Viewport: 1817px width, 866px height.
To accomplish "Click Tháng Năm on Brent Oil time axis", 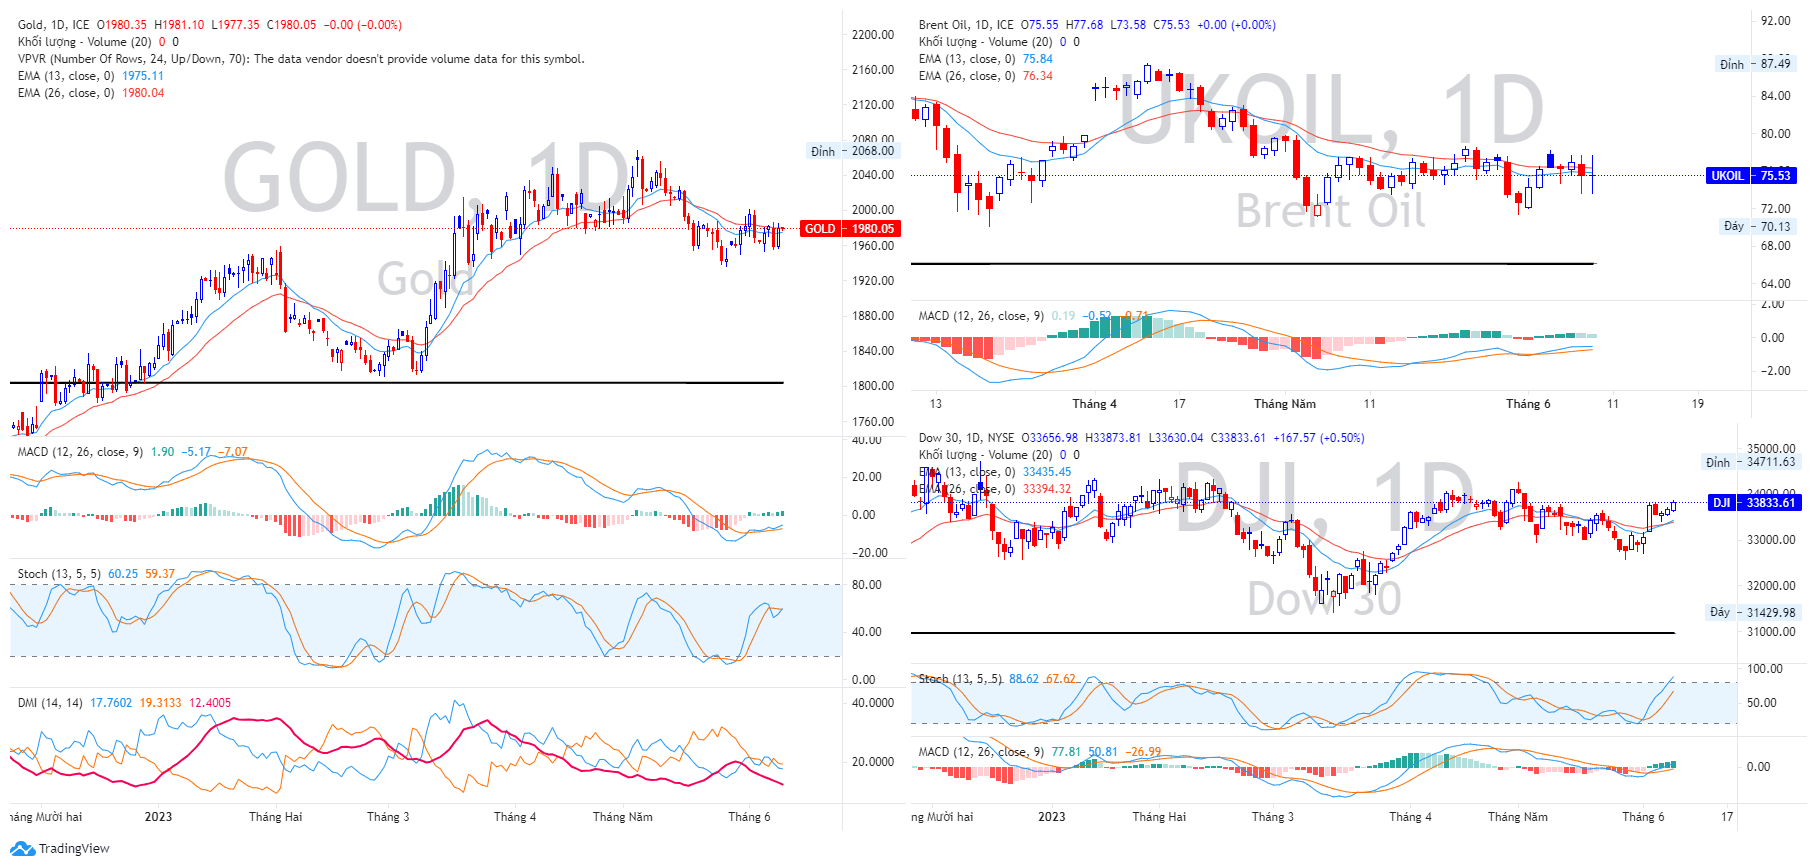I will [1284, 404].
